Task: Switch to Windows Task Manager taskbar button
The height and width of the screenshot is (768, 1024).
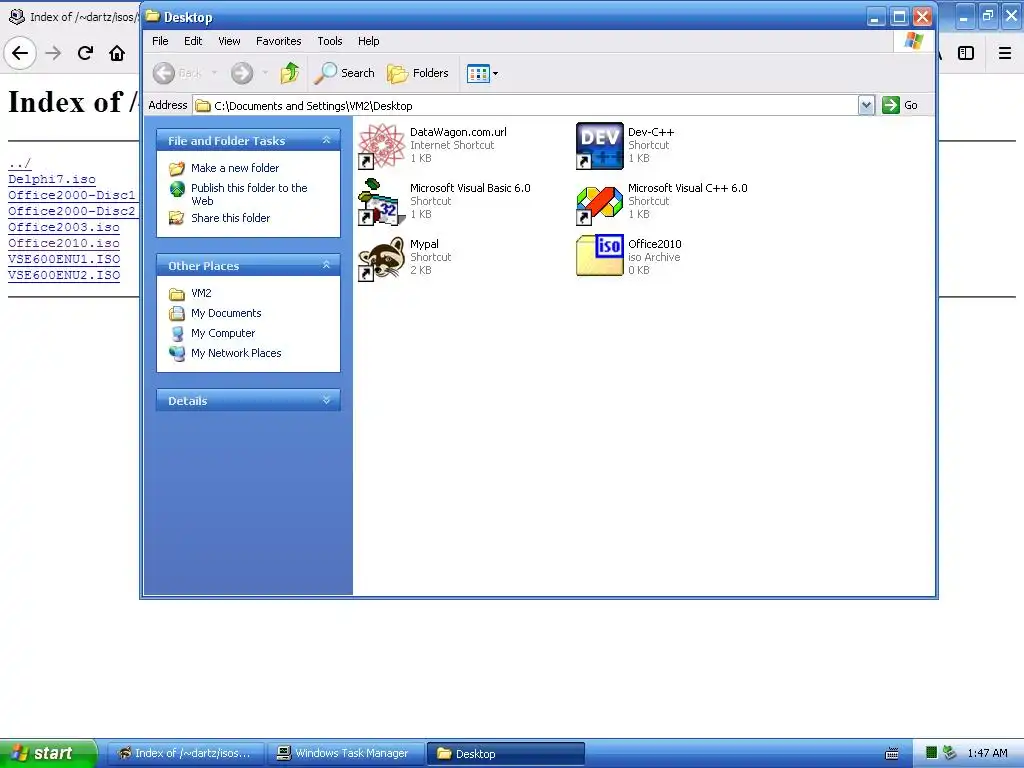Action: coord(345,754)
